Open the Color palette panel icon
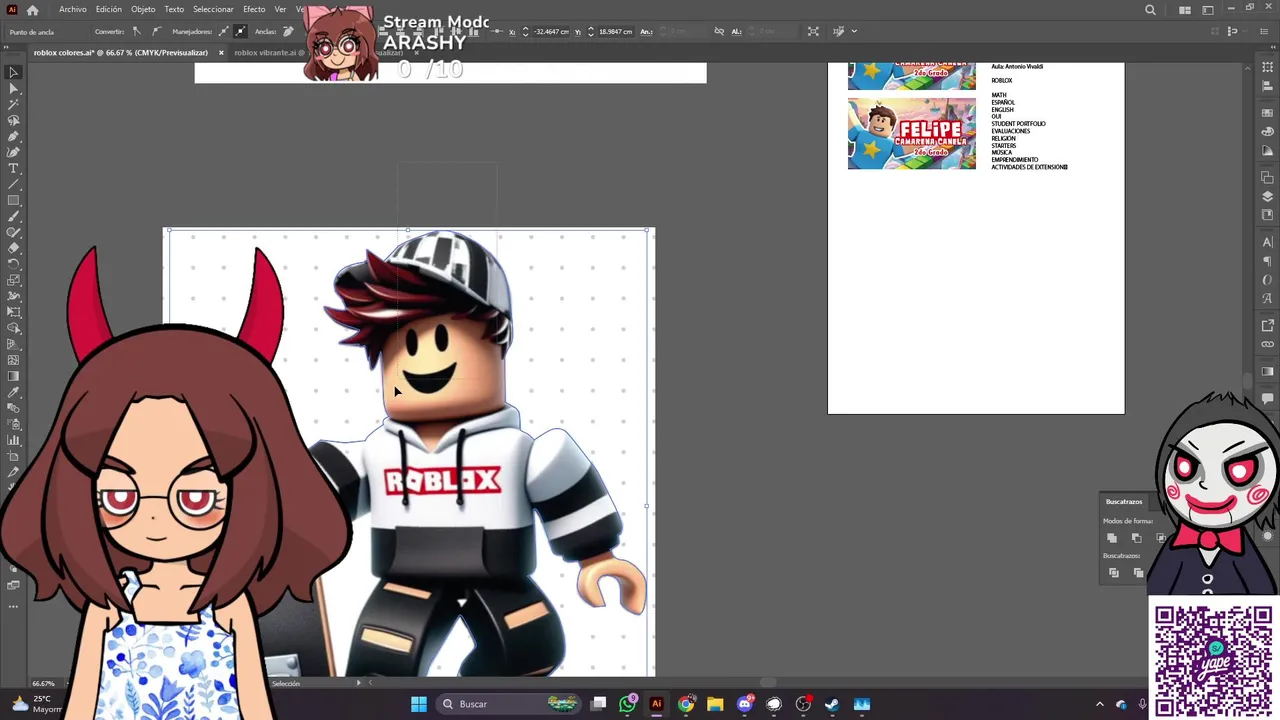Image resolution: width=1280 pixels, height=720 pixels. point(1268,131)
